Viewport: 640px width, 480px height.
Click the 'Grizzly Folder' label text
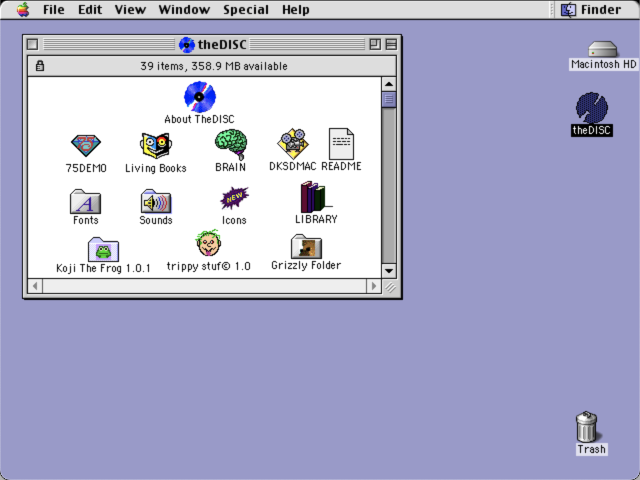306,265
